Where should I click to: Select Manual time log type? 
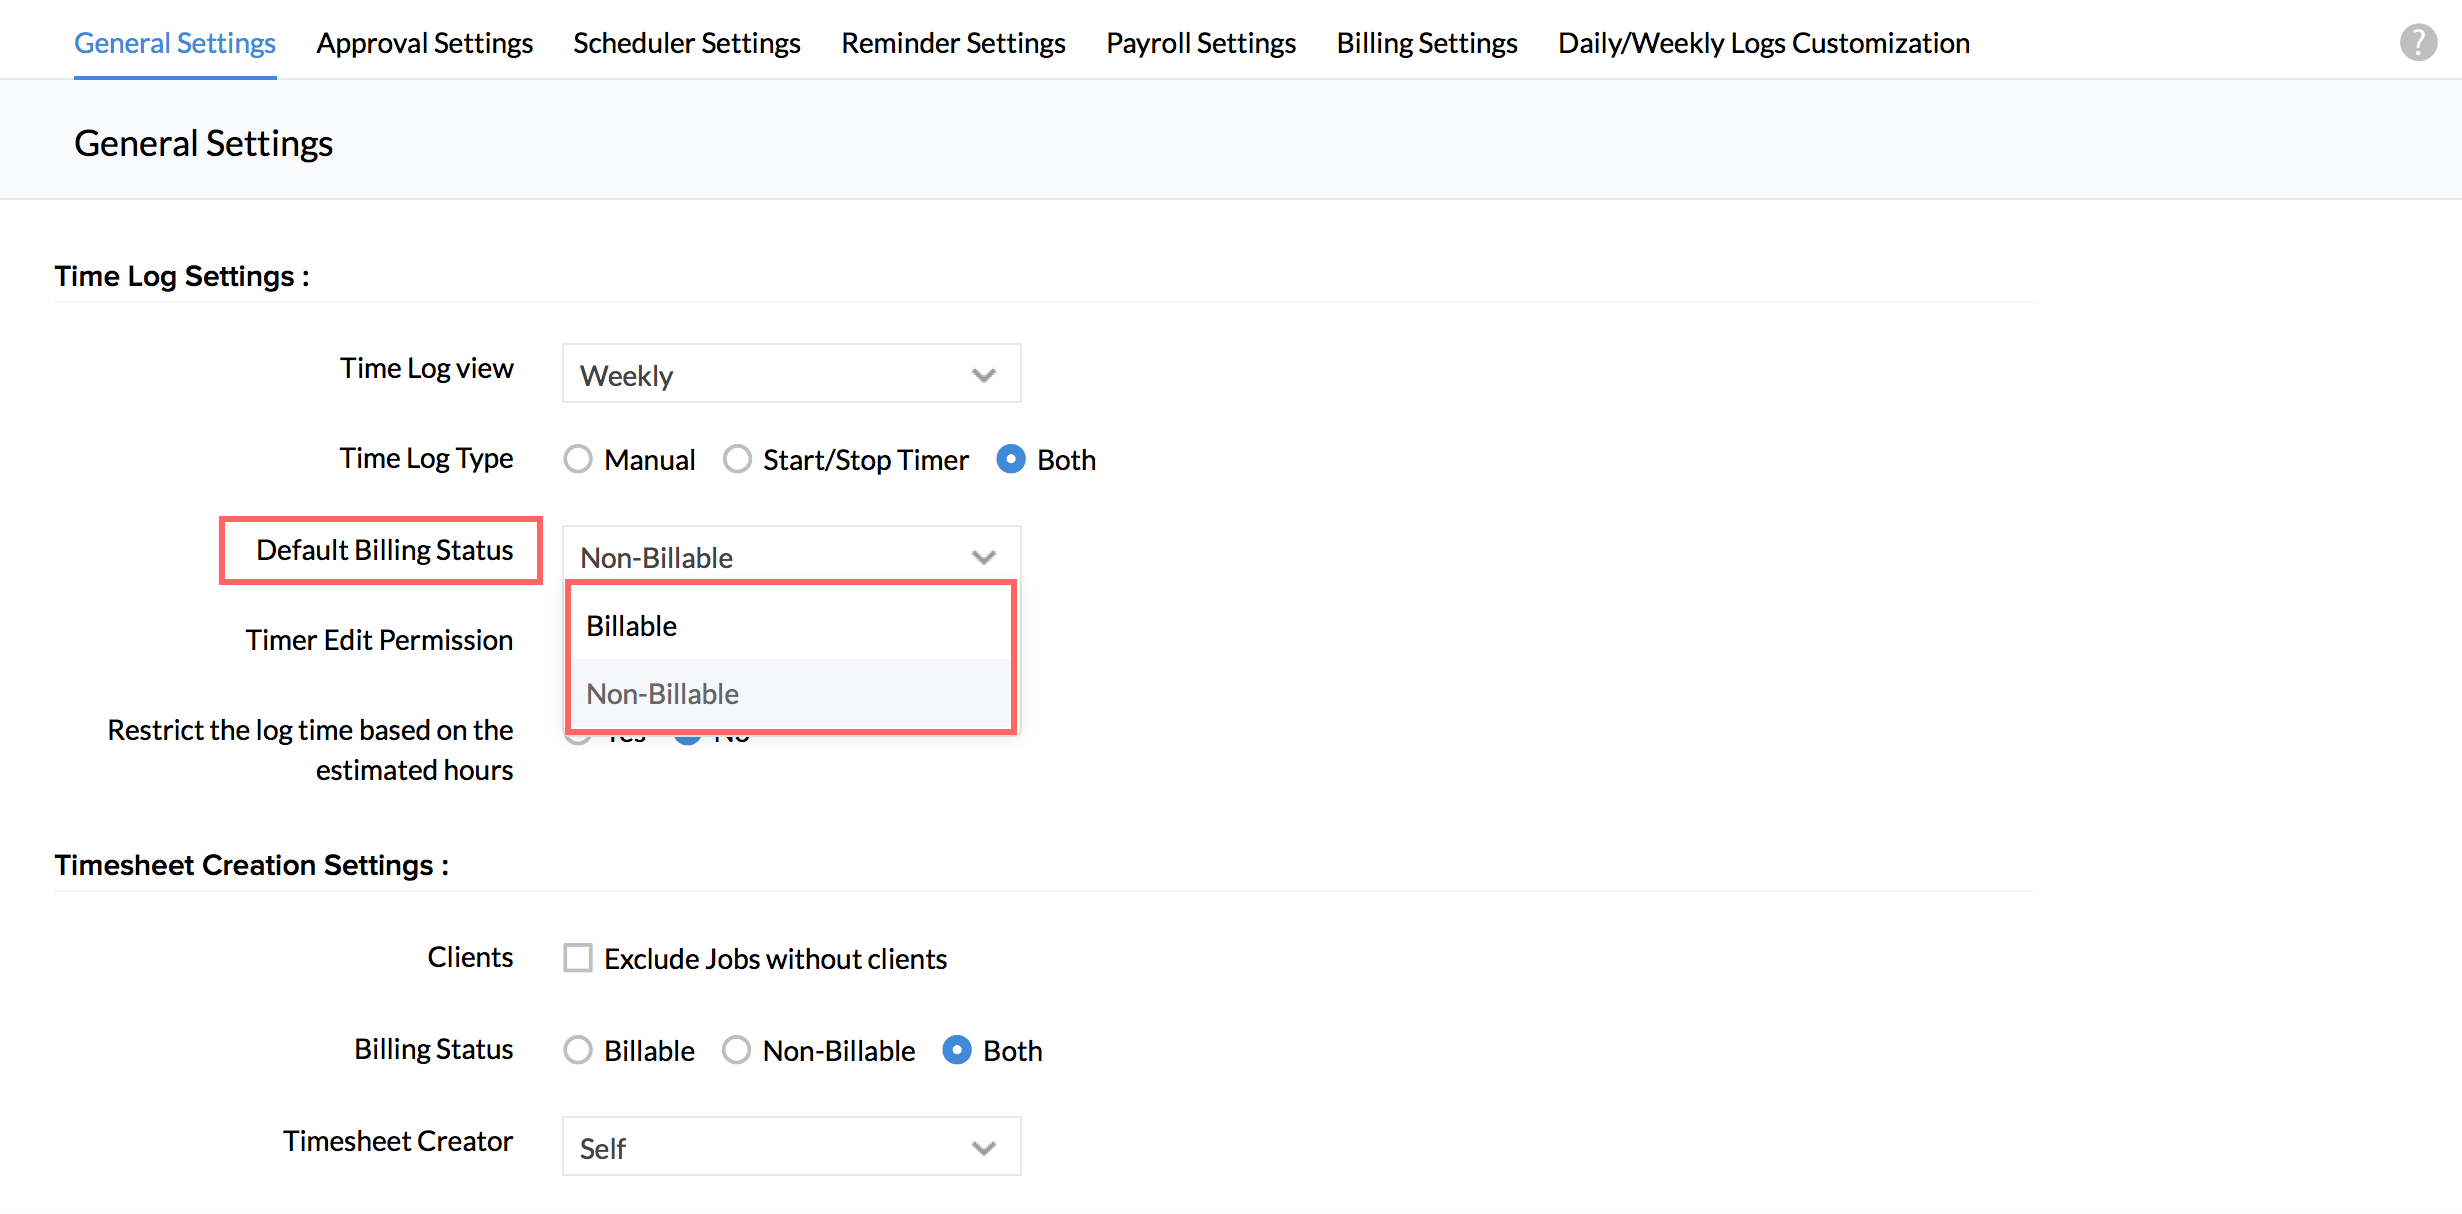(578, 459)
